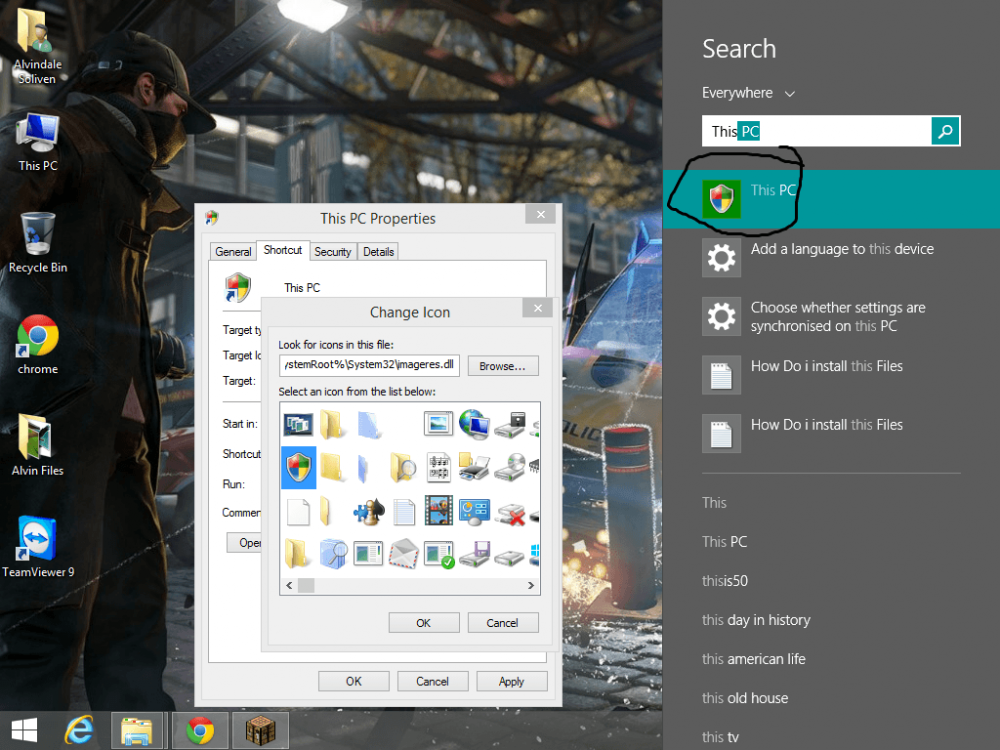Select the lined notepad document icon
Image resolution: width=1000 pixels, height=750 pixels.
(x=404, y=511)
